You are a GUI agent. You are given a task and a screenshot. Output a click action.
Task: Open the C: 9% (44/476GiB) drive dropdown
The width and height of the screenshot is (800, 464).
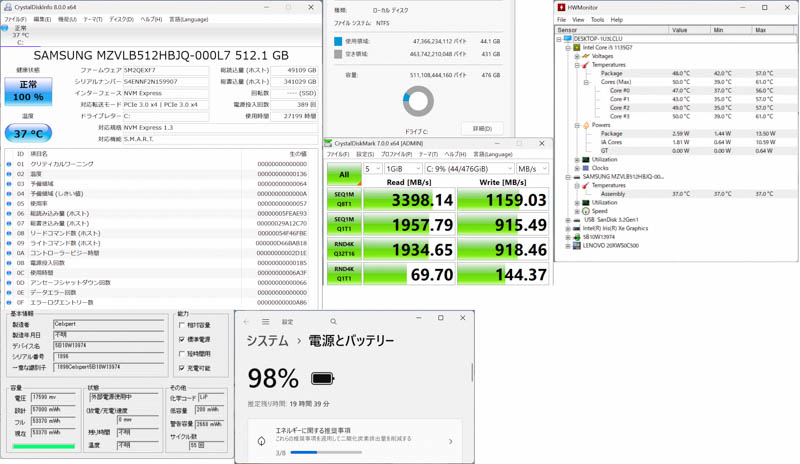[x=468, y=169]
